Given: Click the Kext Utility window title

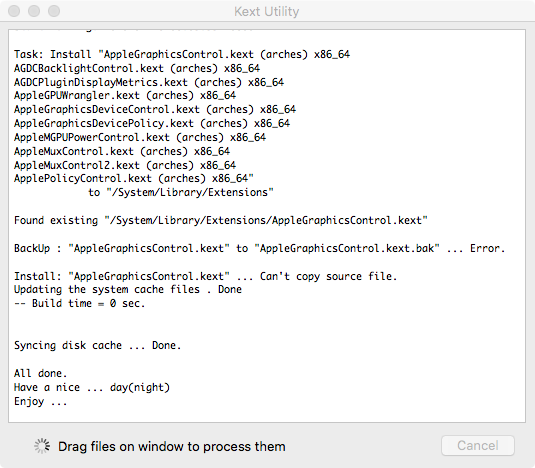Looking at the screenshot, I should [266, 11].
